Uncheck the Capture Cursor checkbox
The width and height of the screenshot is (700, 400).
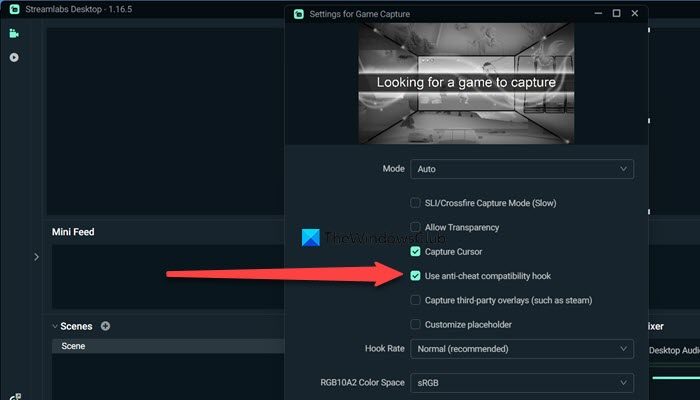point(415,251)
